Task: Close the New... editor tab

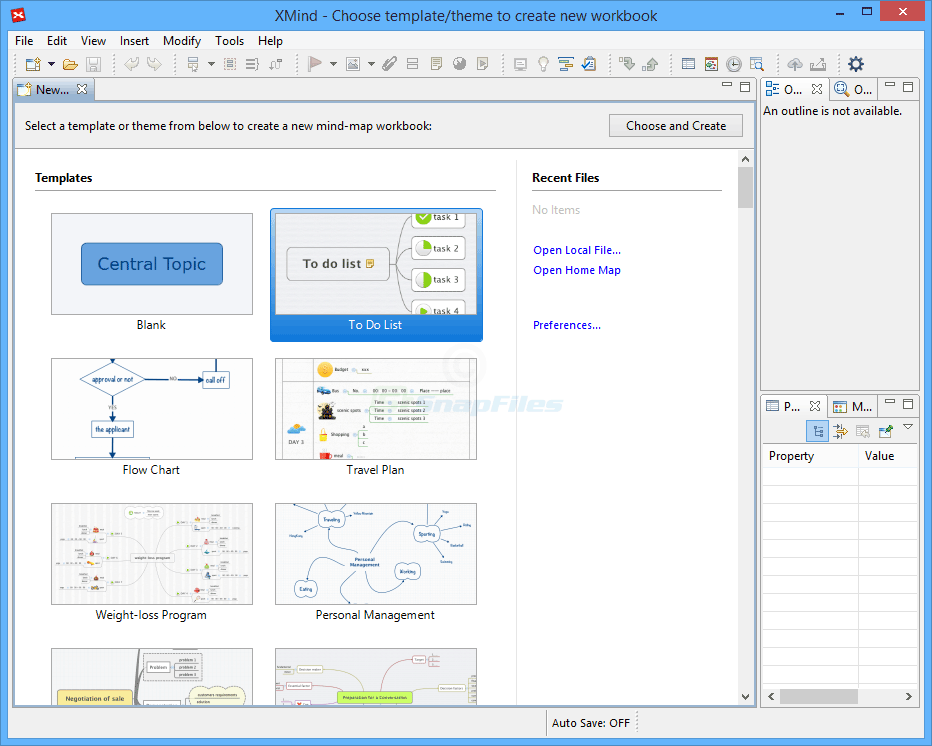Action: coord(82,89)
